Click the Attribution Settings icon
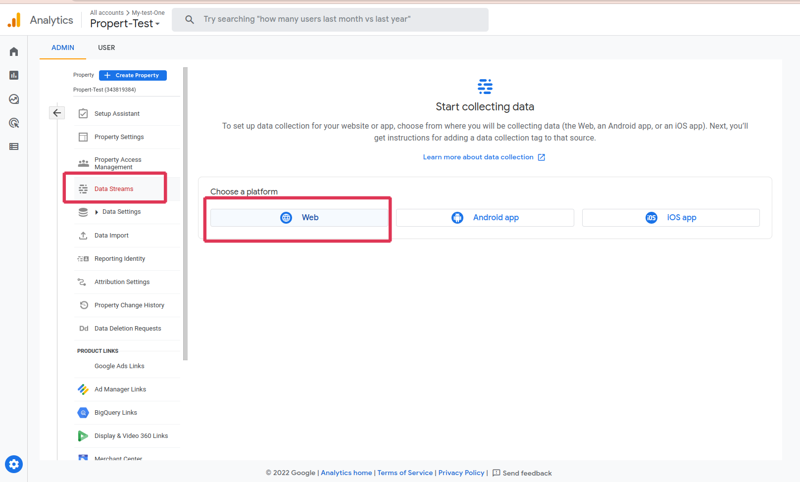 pos(82,282)
